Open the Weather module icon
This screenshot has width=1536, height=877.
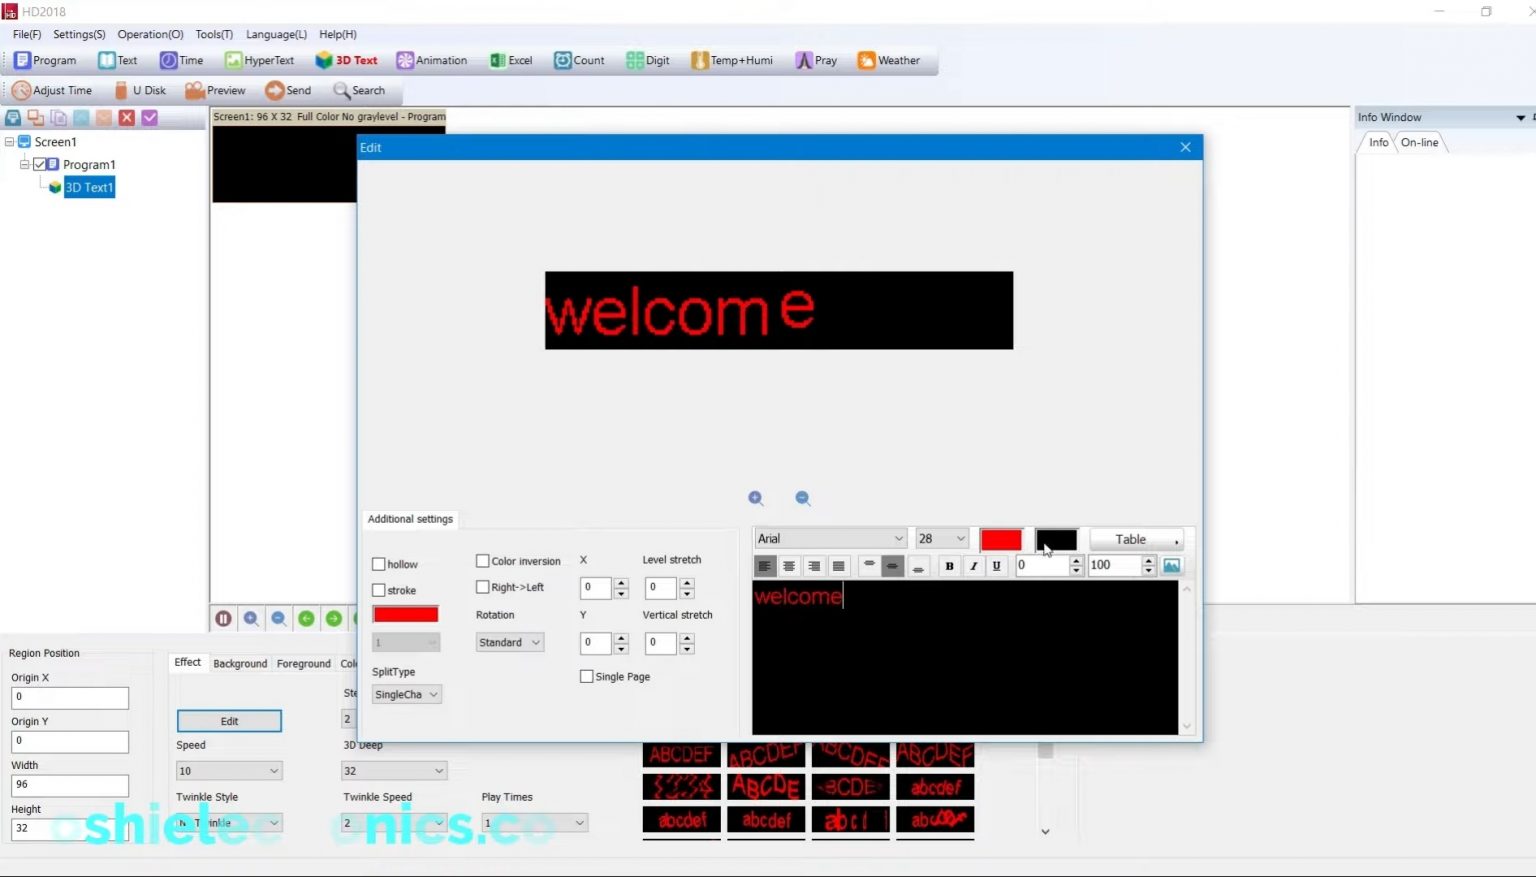click(x=889, y=60)
